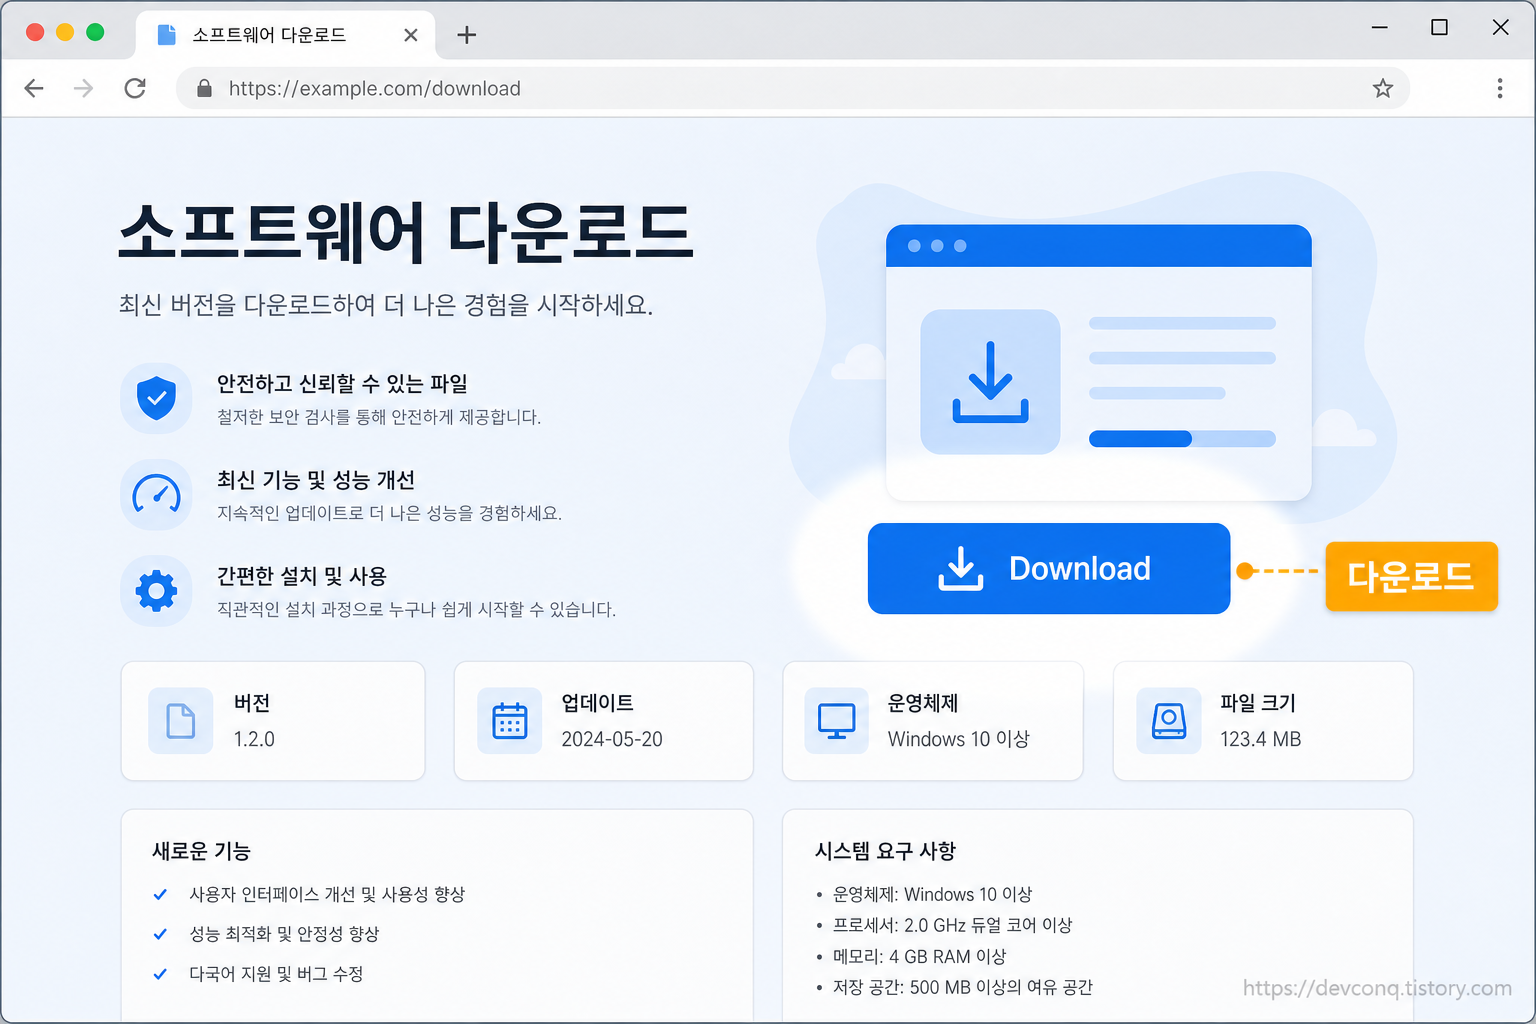The image size is (1536, 1024).
Task: Click the blue page icon in the tab
Action: click(167, 35)
